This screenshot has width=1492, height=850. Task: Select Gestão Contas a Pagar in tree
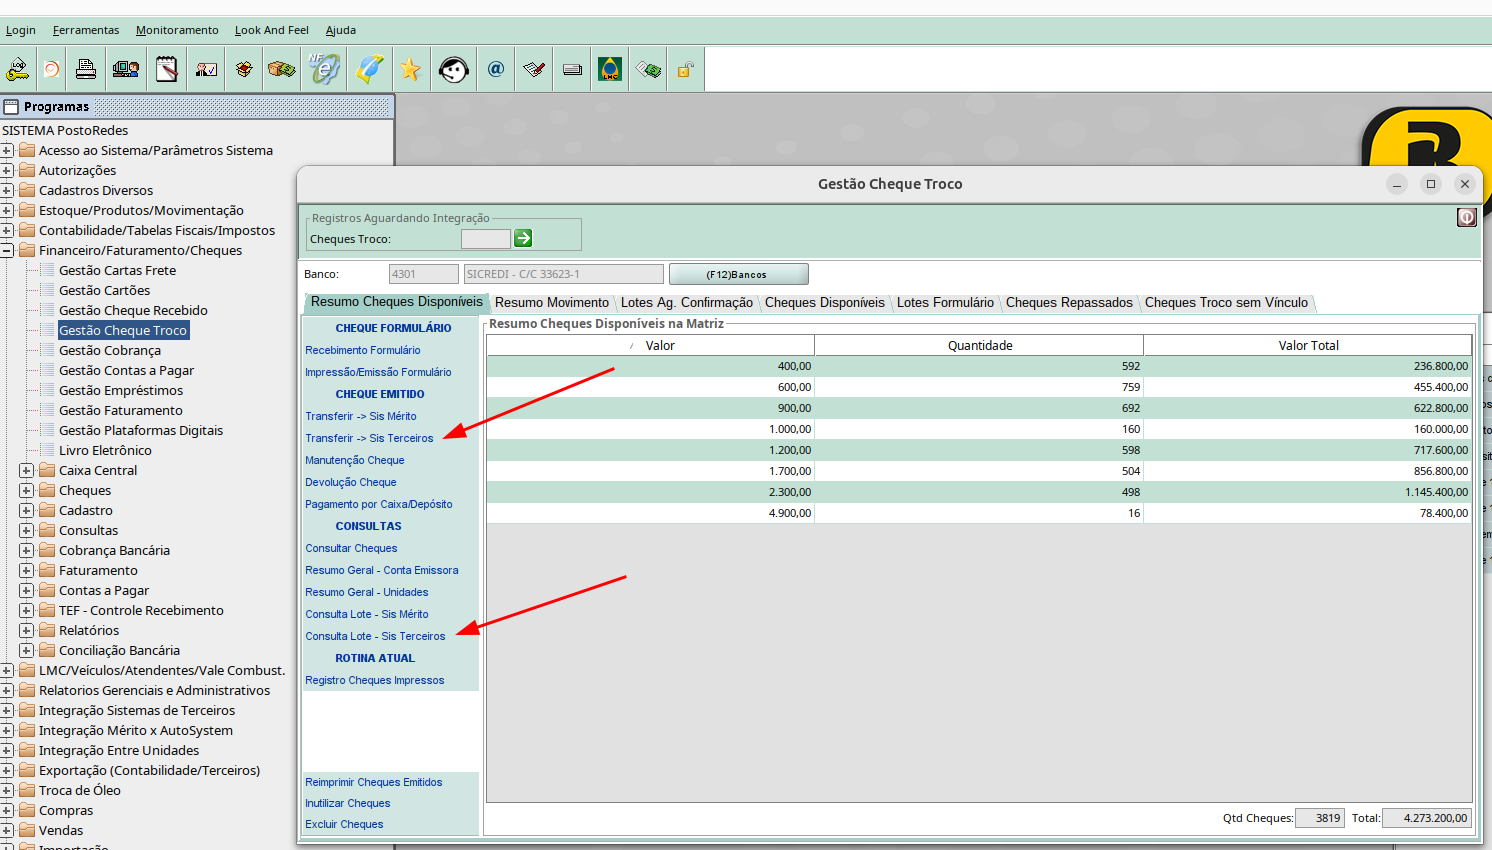(126, 371)
